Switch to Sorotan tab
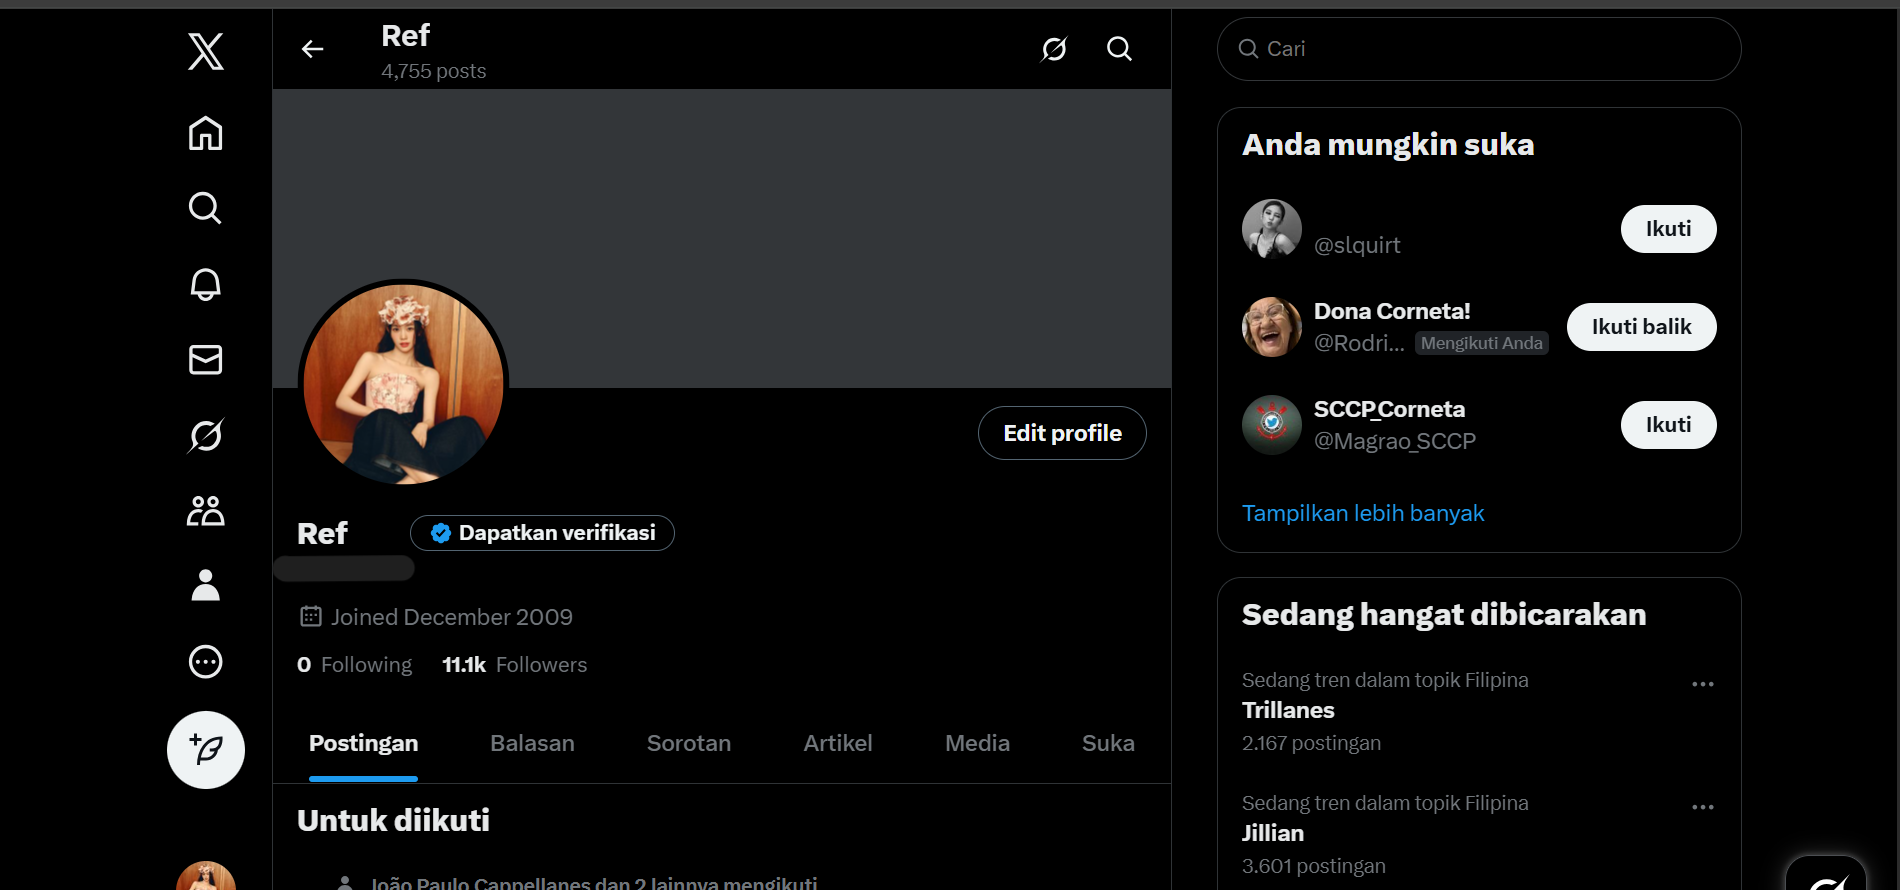 tap(689, 743)
